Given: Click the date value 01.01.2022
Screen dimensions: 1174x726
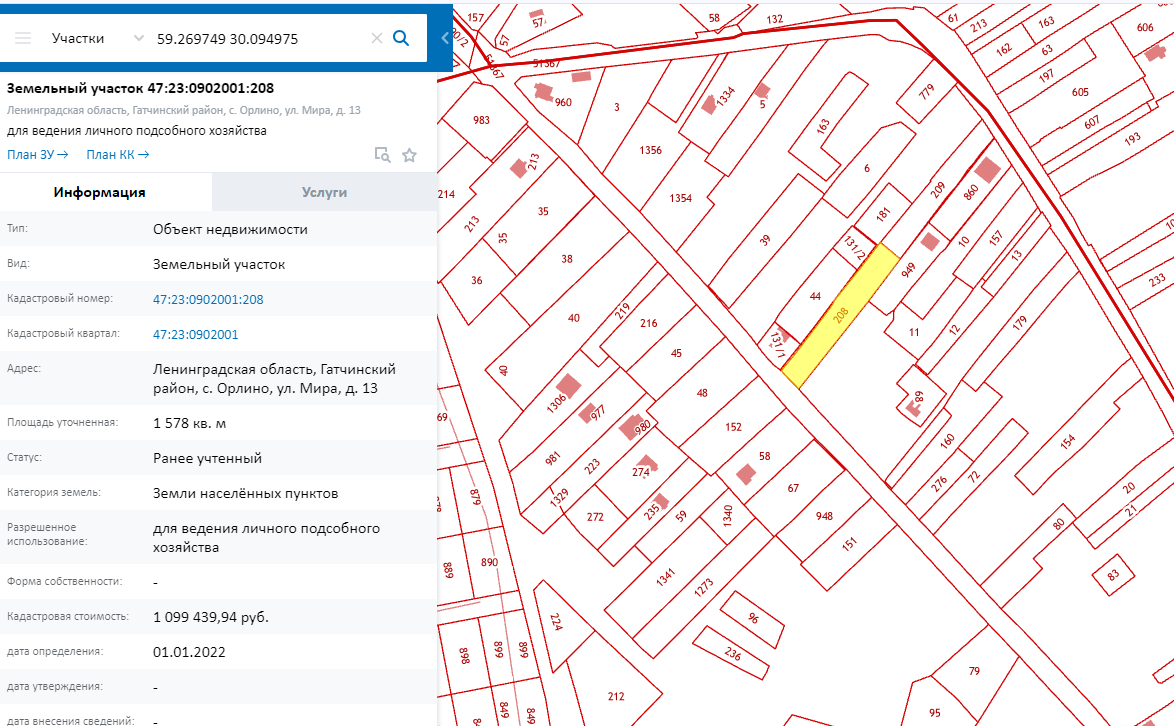Looking at the screenshot, I should (189, 652).
